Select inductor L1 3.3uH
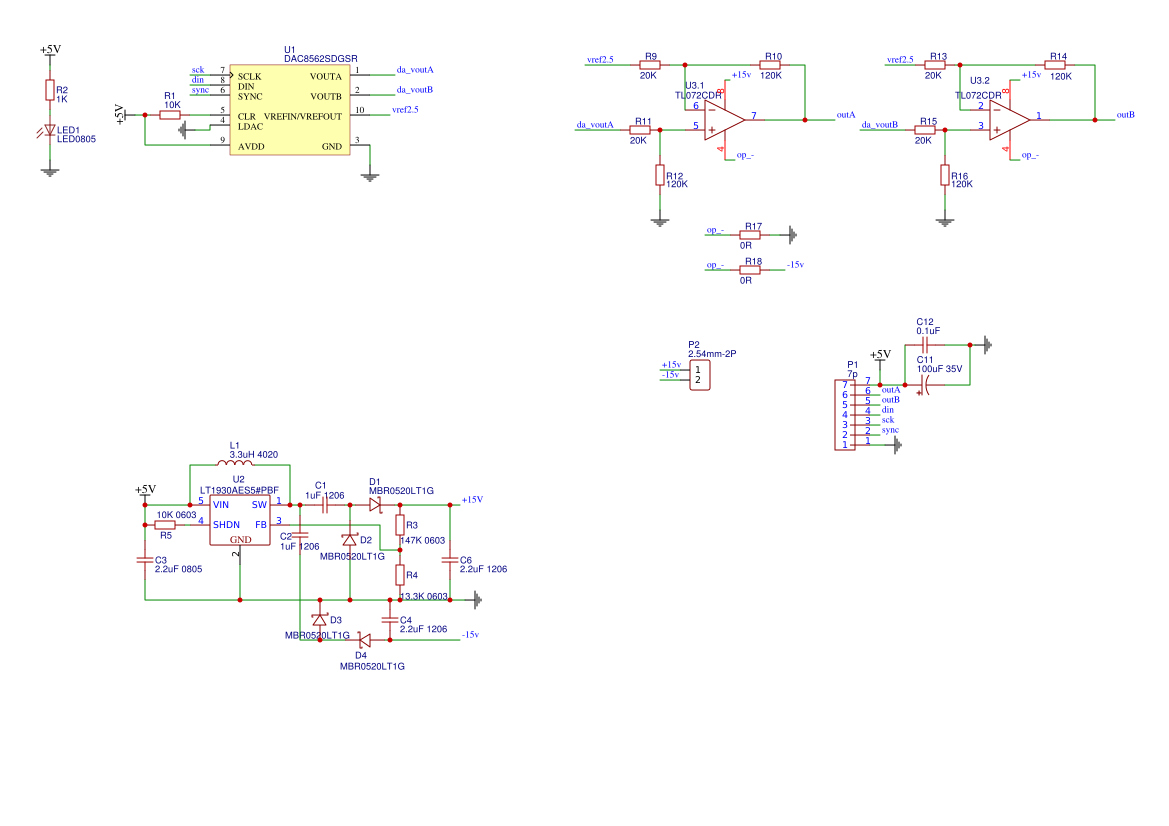This screenshot has width=1169, height=826. [x=235, y=464]
